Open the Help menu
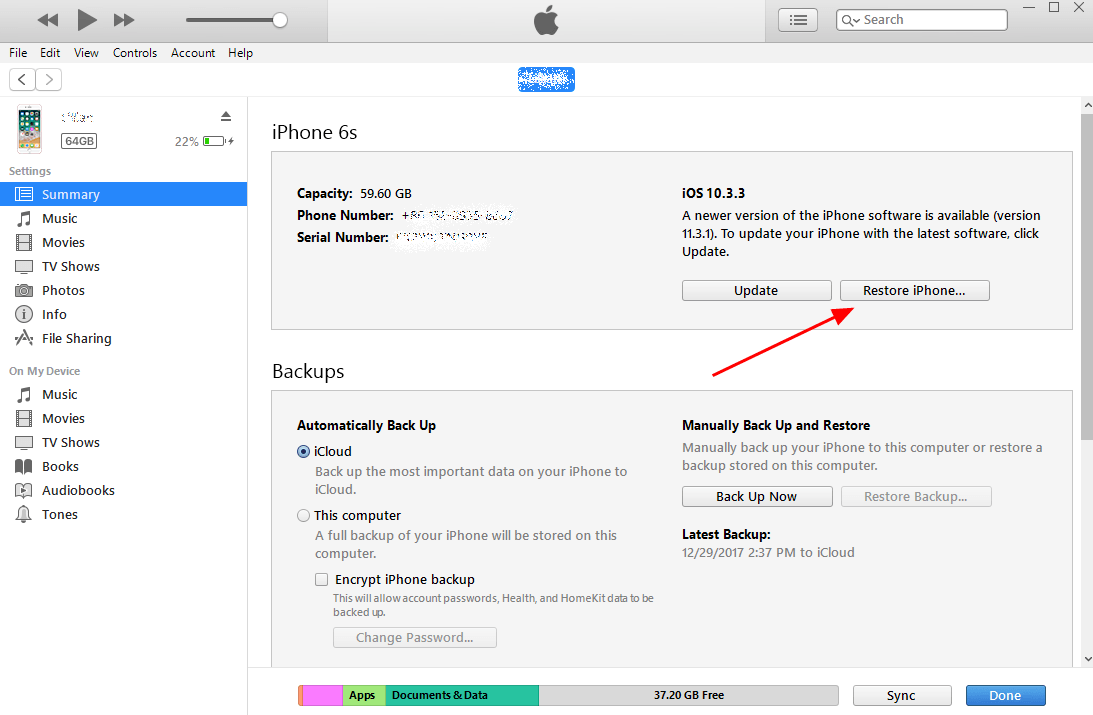 pyautogui.click(x=240, y=53)
